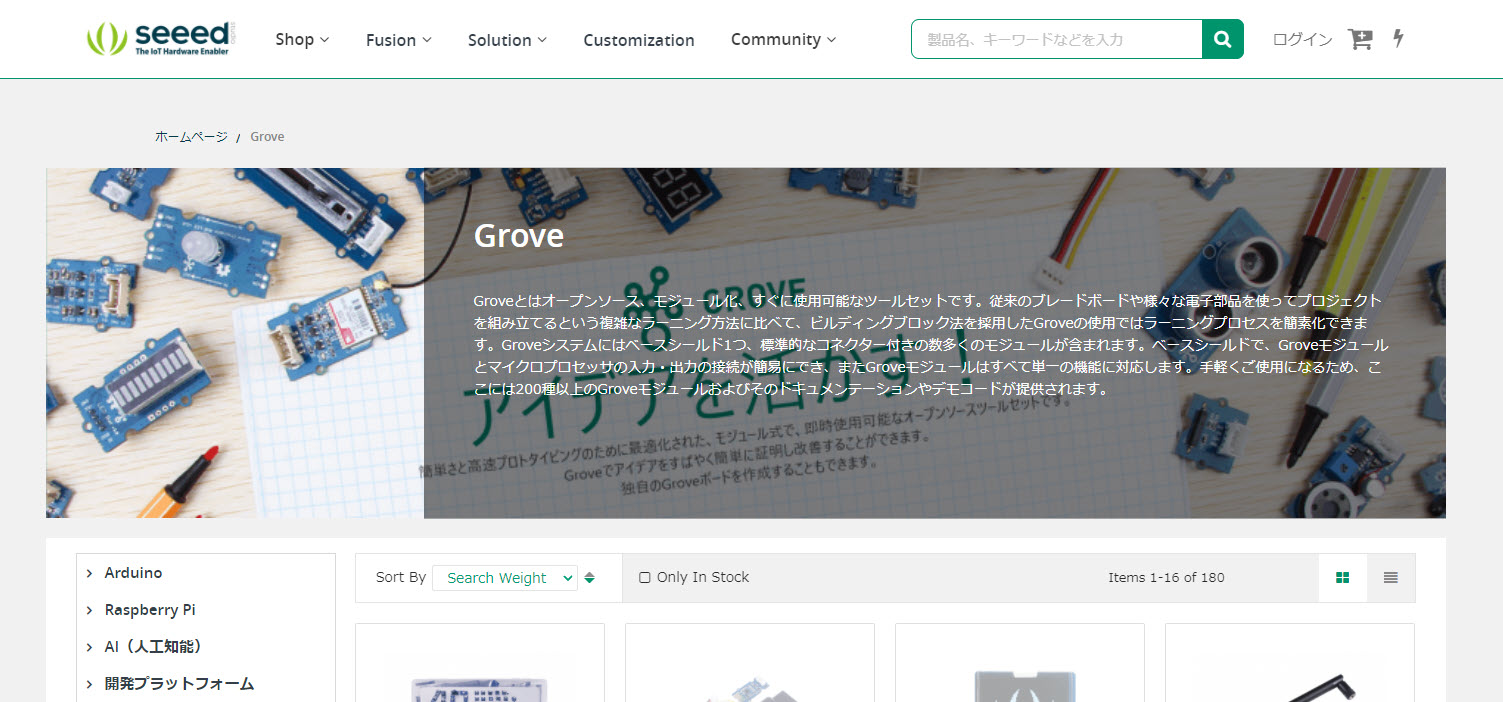The width and height of the screenshot is (1503, 702).
Task: Click the Grove breadcrumb item
Action: (267, 136)
